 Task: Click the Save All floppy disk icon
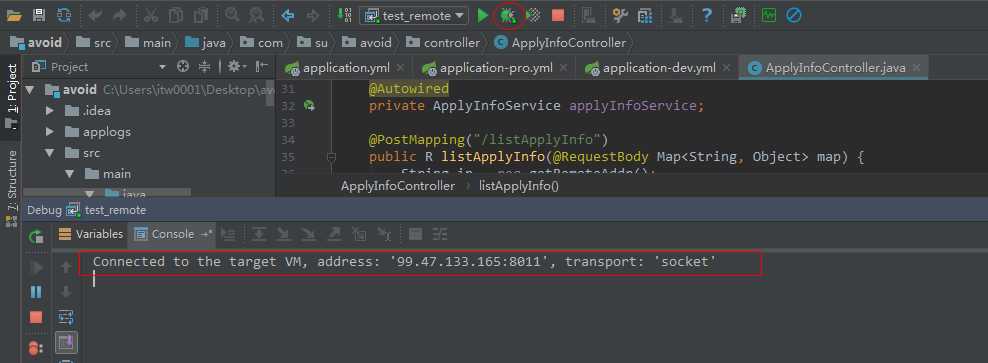point(38,15)
